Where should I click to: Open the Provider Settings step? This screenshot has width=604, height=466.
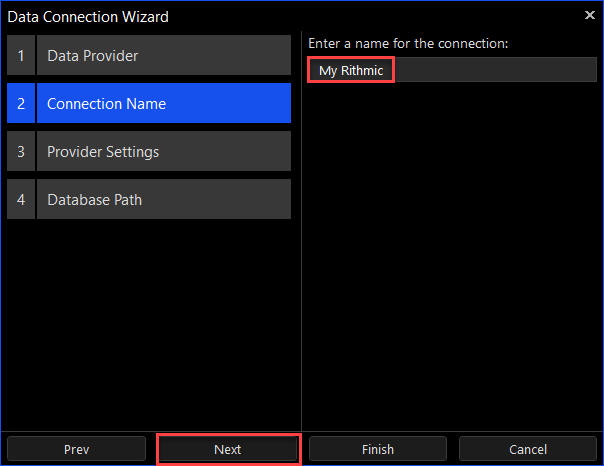[x=164, y=151]
